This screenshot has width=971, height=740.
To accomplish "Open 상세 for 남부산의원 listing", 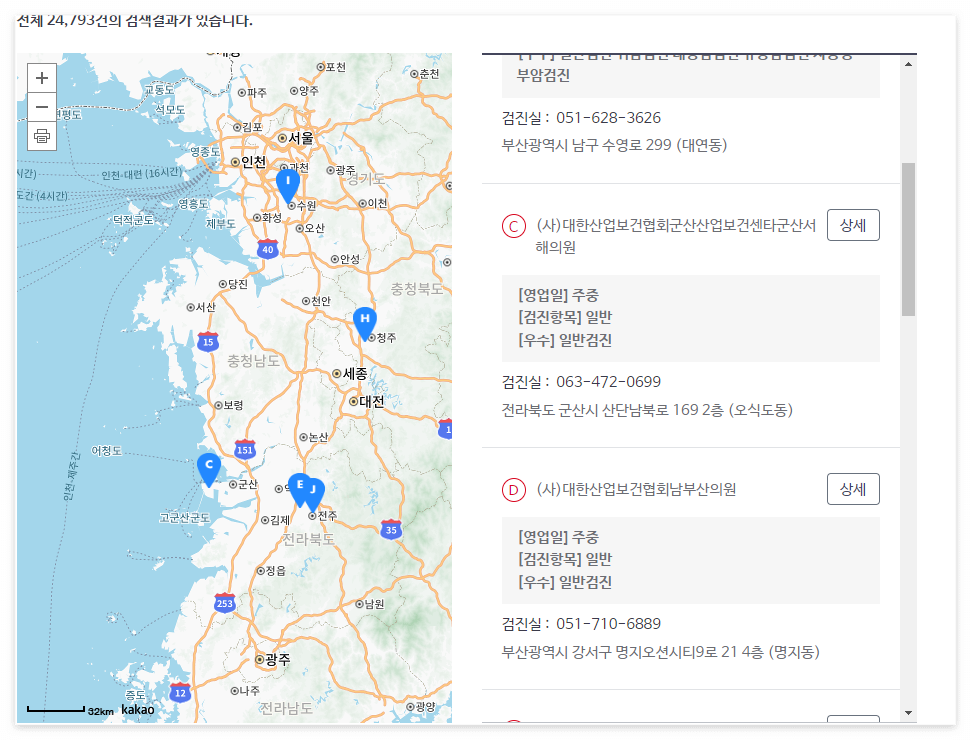I will pyautogui.click(x=852, y=489).
